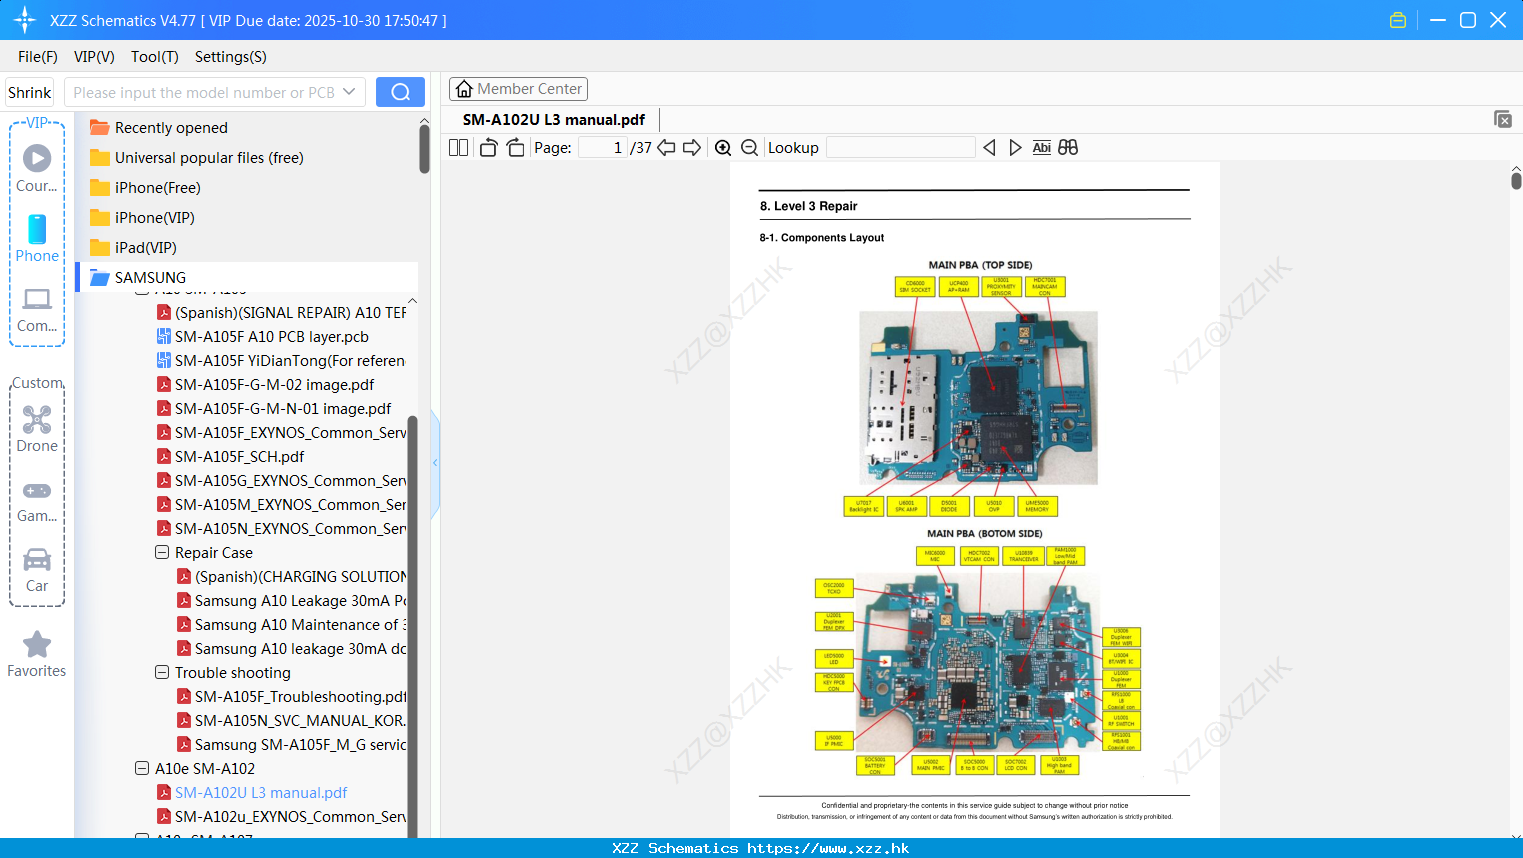
Task: Zoom out of the PDF
Action: coord(749,148)
